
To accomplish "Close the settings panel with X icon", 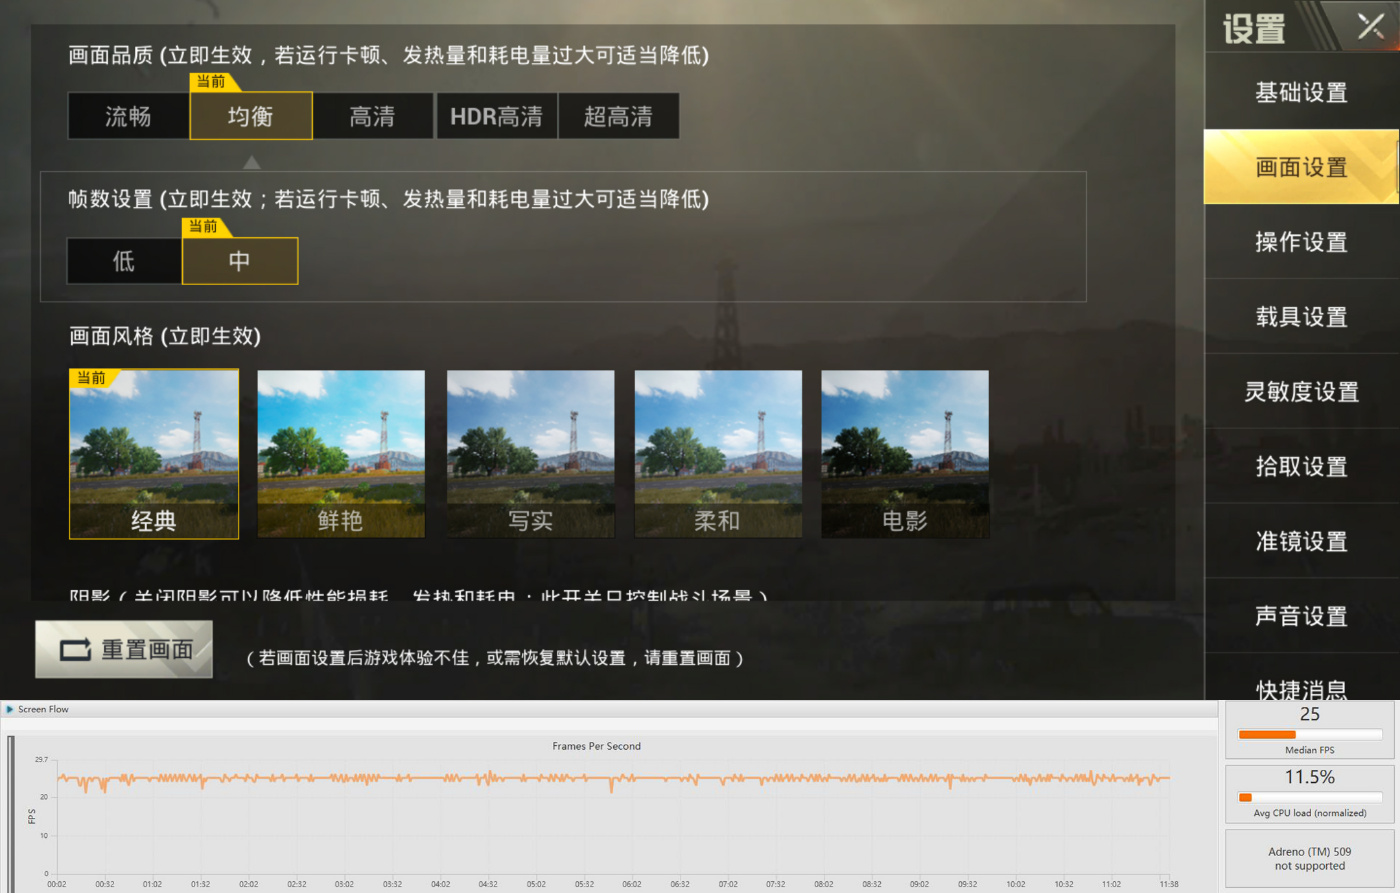I will tap(1370, 26).
